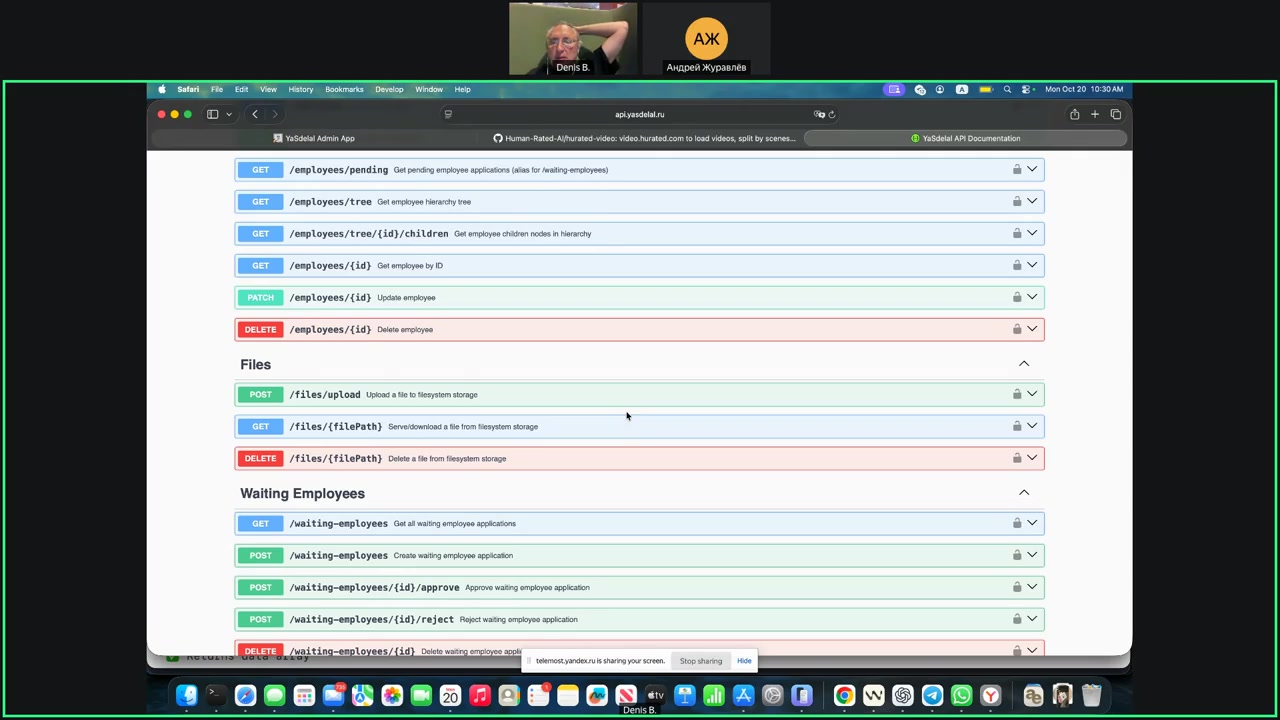Open a new tab with plus icon
The width and height of the screenshot is (1280, 720).
pos(1095,114)
